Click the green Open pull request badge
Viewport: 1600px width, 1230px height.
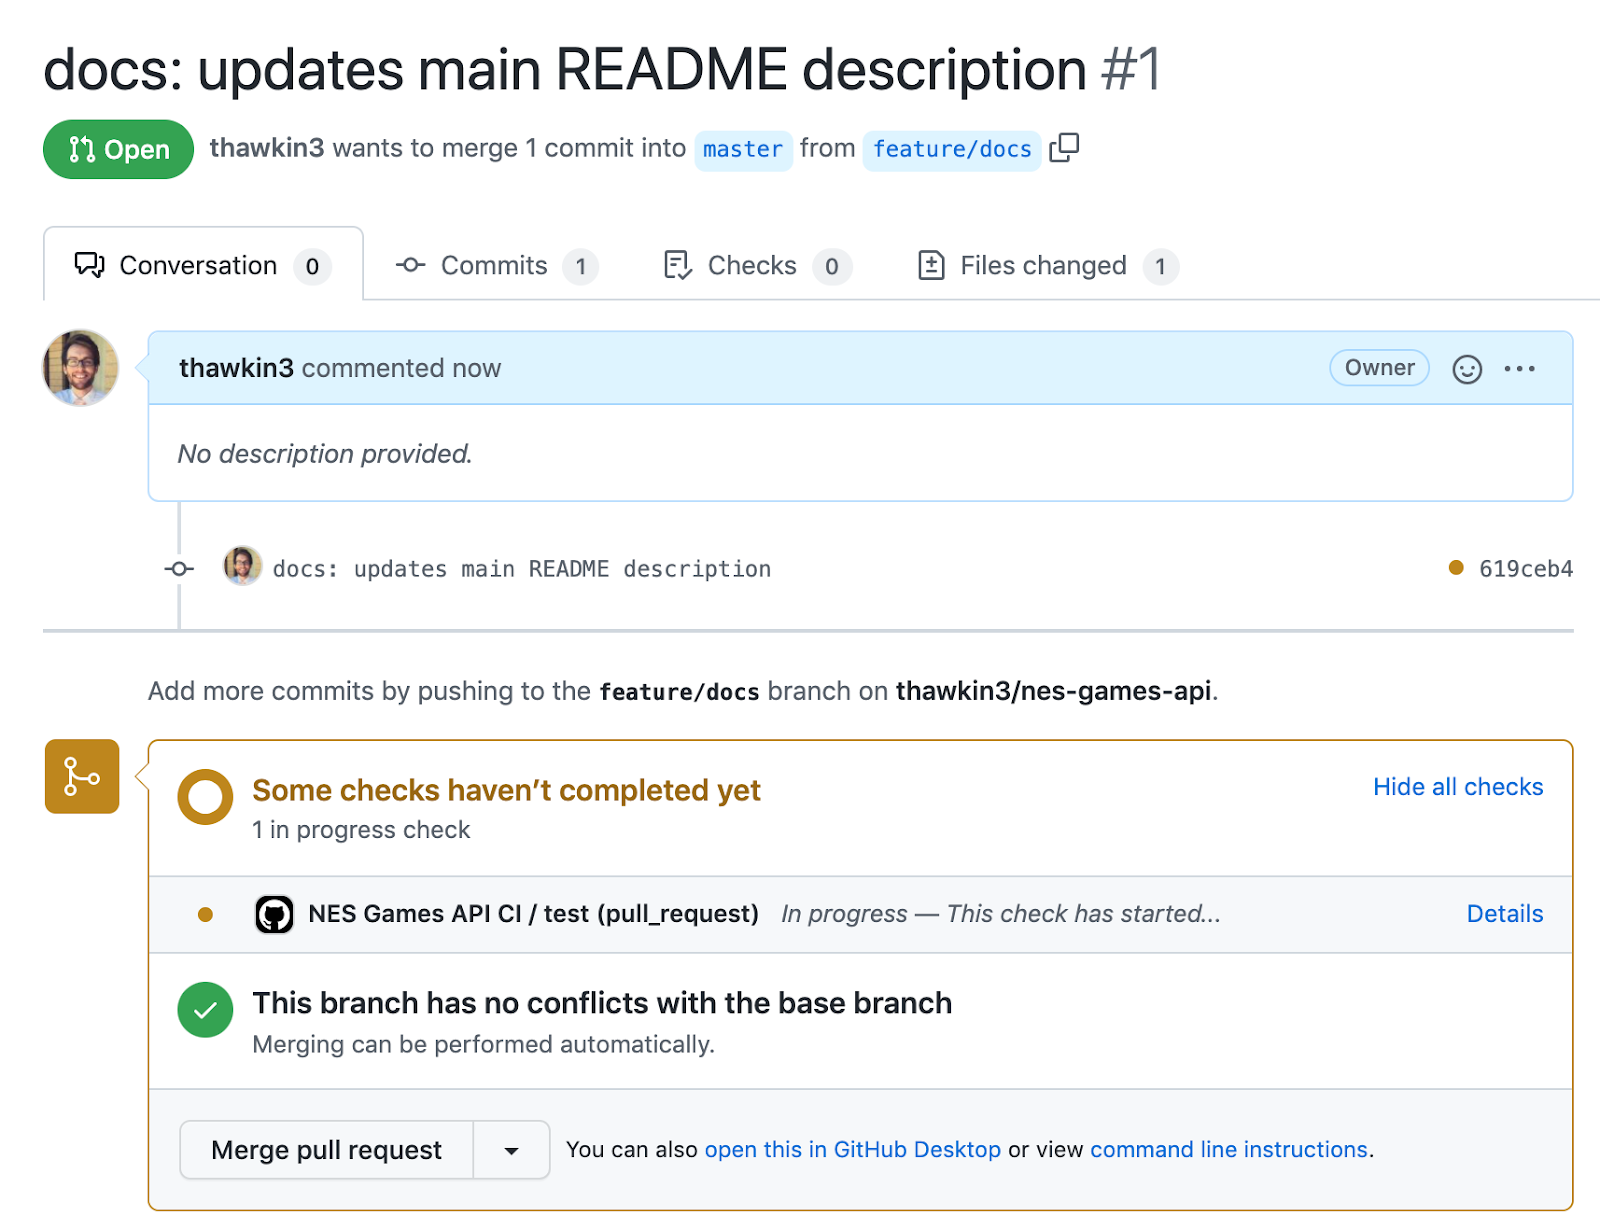coord(118,149)
